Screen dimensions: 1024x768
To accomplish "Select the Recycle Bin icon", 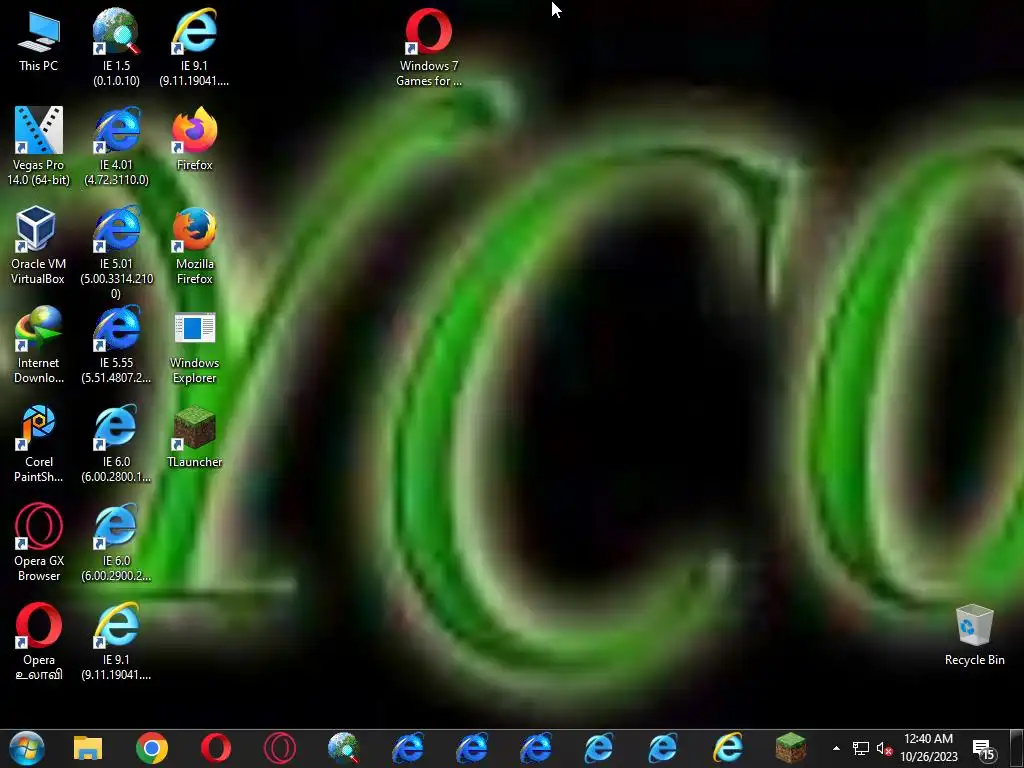I will tap(974, 635).
